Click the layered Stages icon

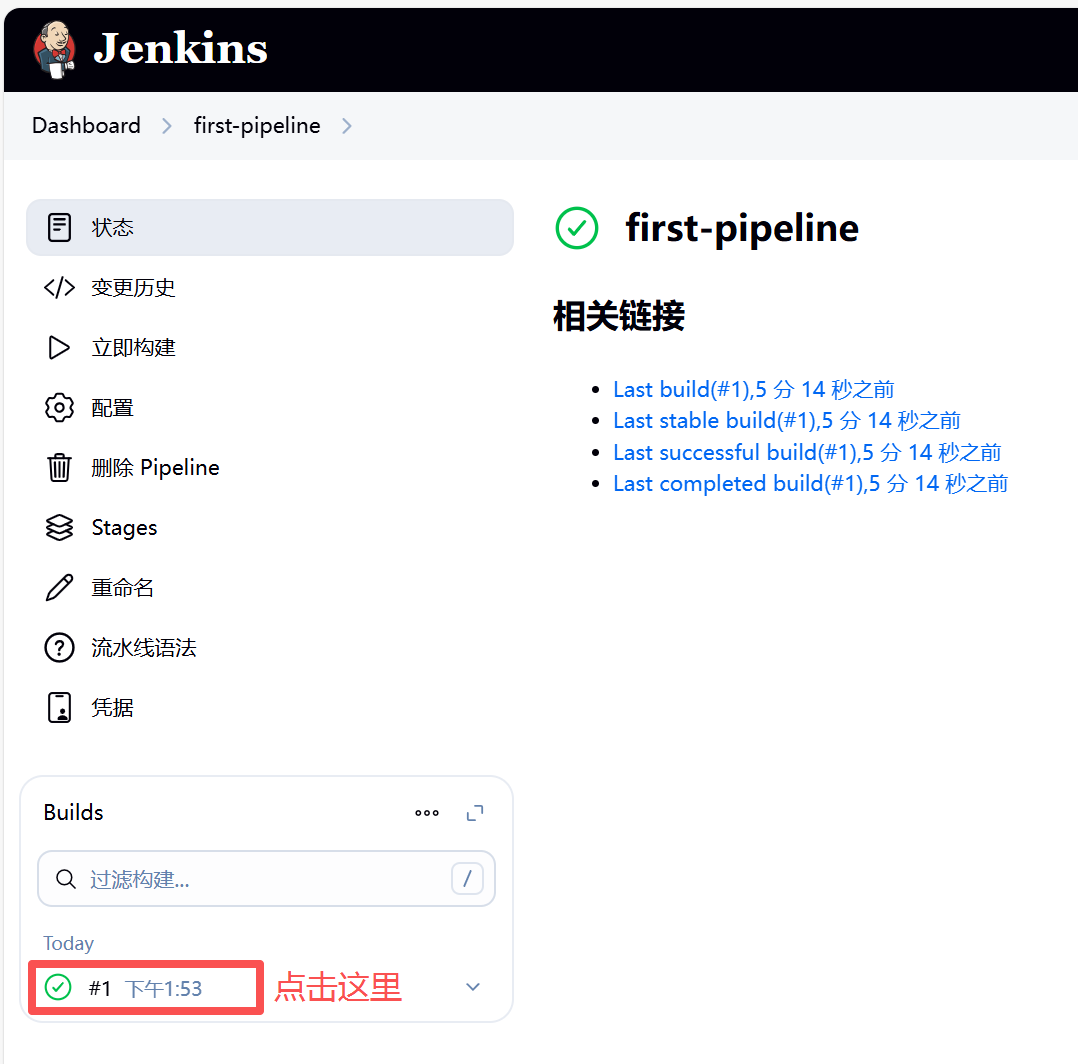tap(59, 528)
